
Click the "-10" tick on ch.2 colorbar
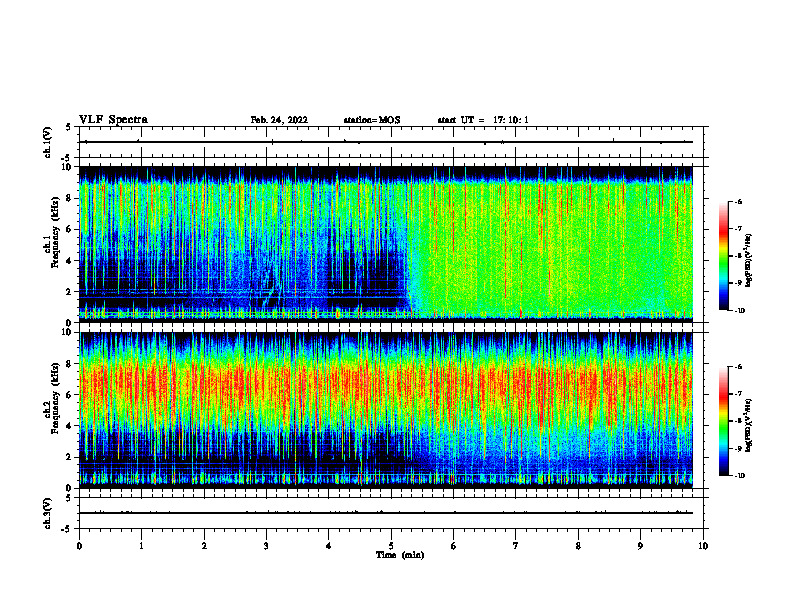(739, 476)
